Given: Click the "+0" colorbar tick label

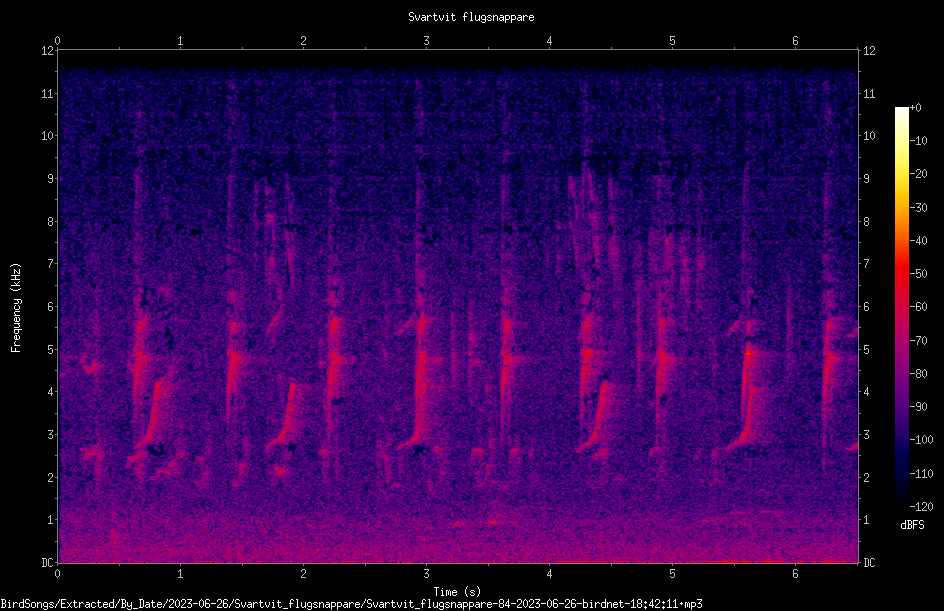Looking at the screenshot, I should click(x=916, y=108).
